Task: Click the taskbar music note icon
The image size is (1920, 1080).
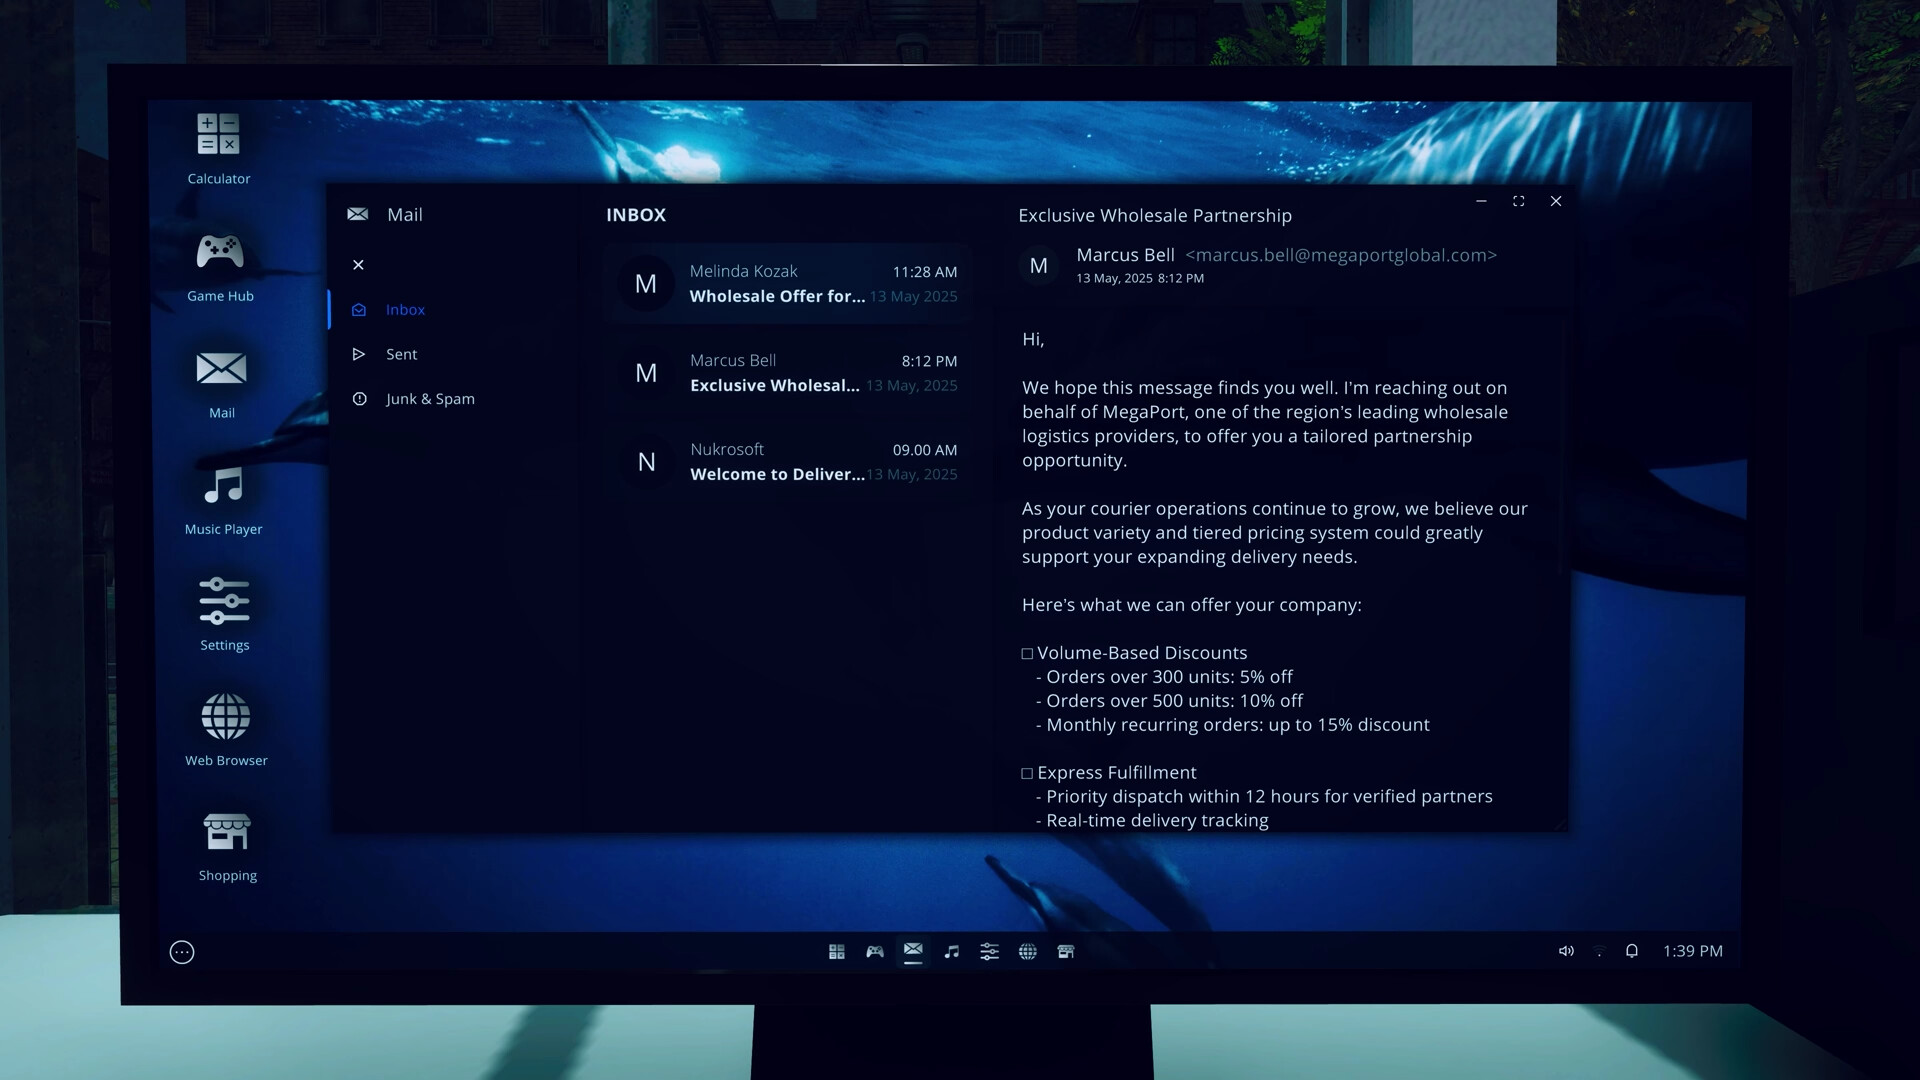Action: [x=951, y=952]
